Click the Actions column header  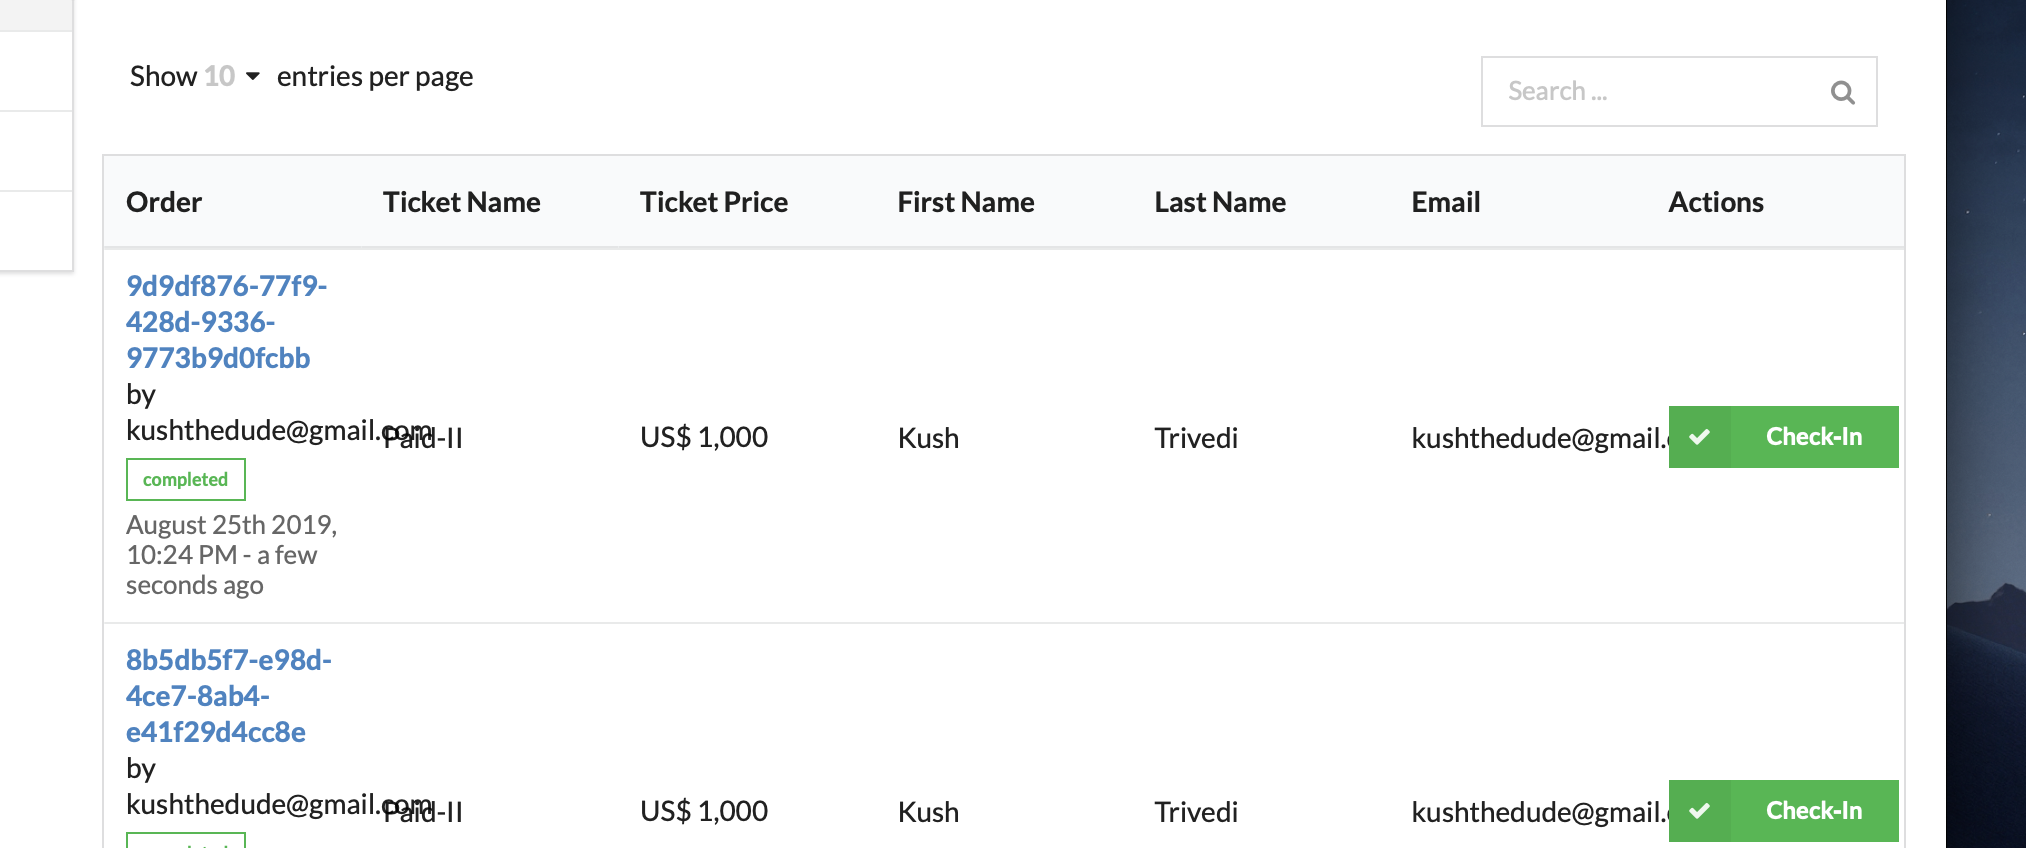(1715, 202)
